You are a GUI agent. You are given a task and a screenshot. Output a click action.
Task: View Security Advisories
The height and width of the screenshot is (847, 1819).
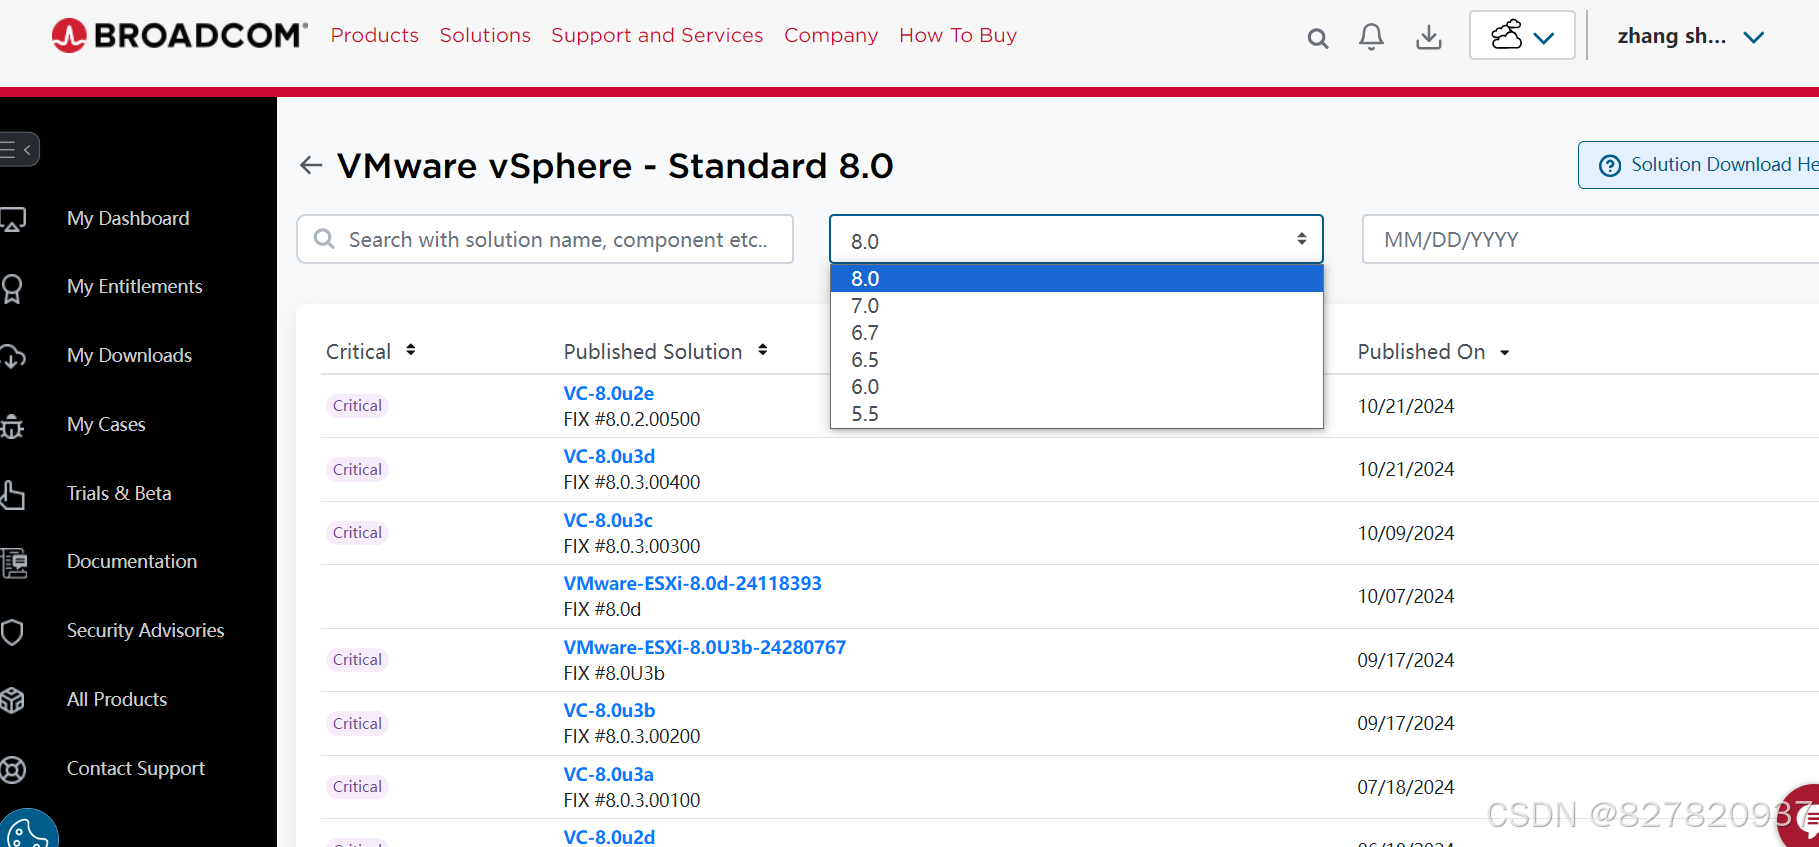point(146,631)
